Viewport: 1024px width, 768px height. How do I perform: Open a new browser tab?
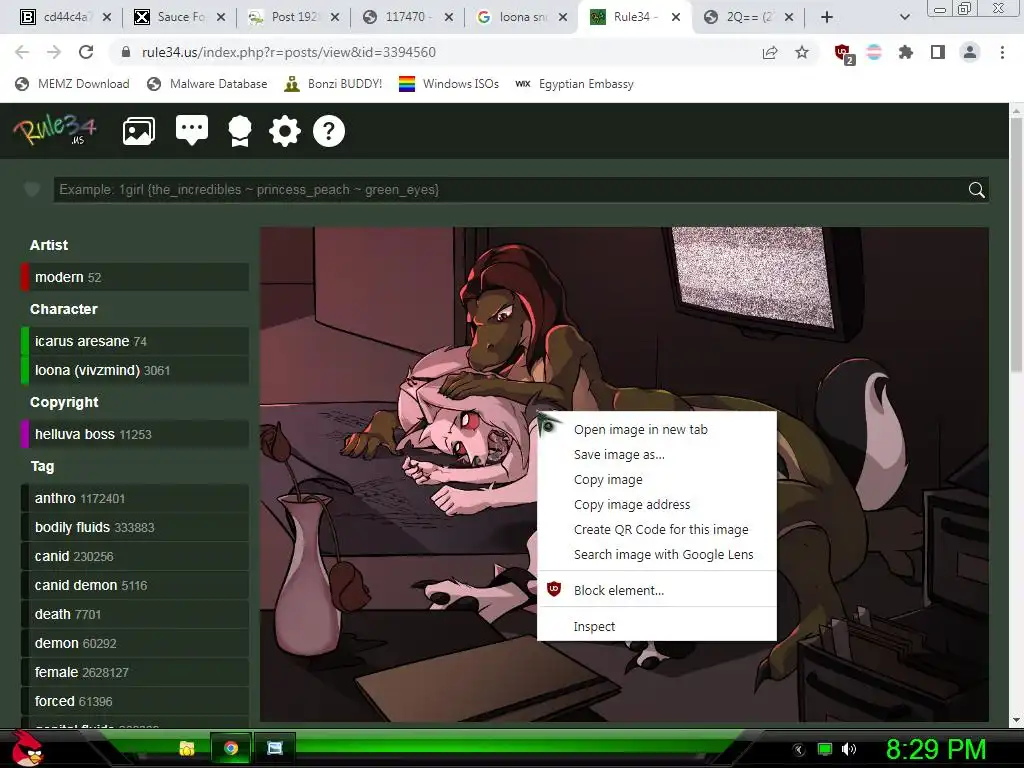[827, 17]
